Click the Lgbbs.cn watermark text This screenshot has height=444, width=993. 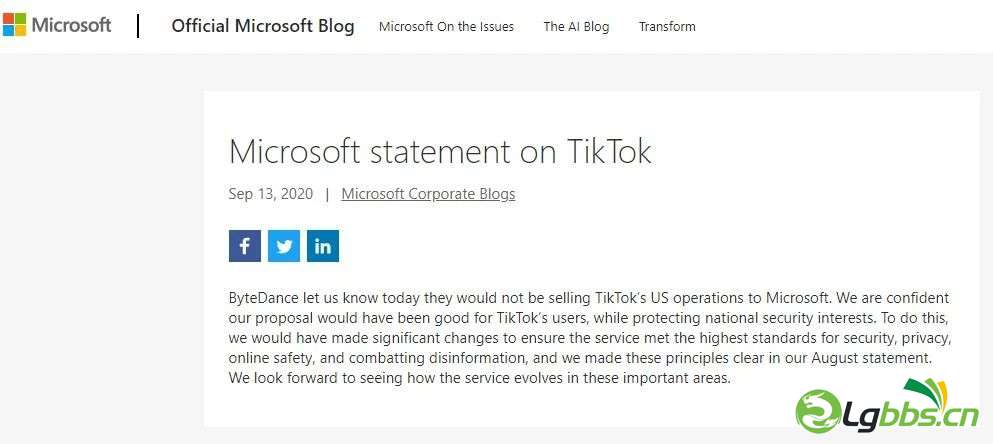(x=909, y=415)
